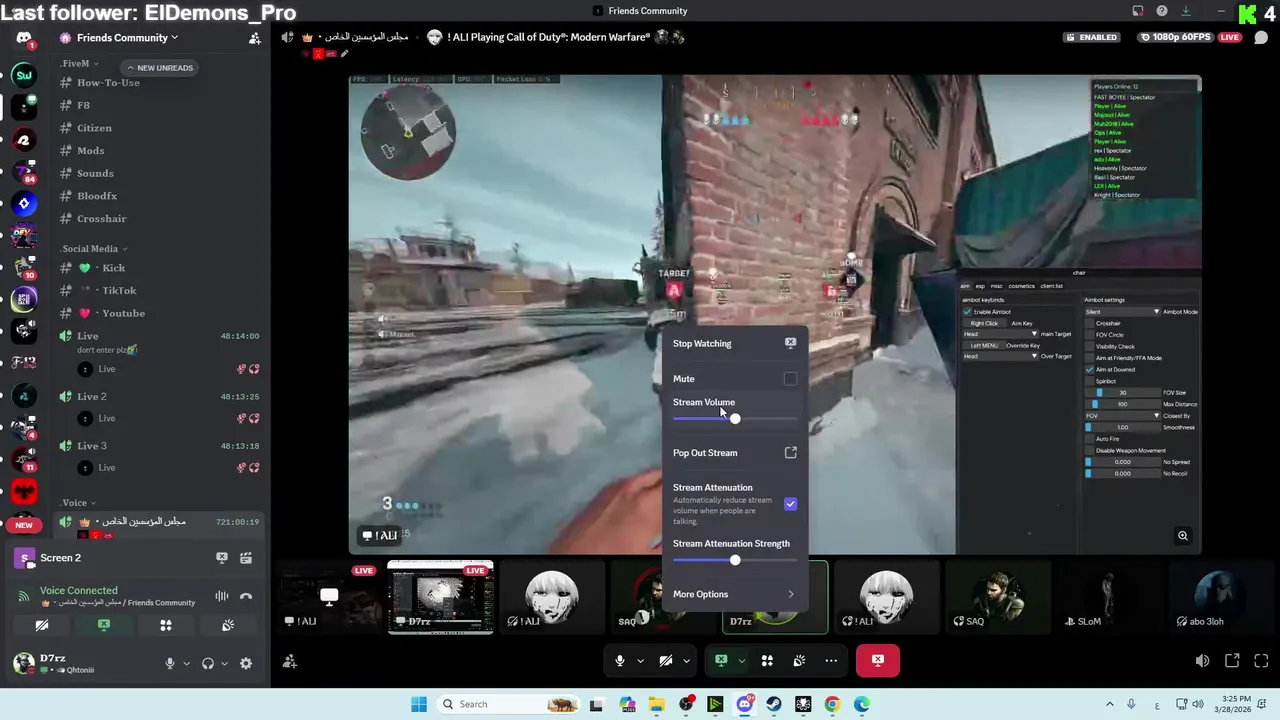Open noise suppression icon next to Voice Connected
The height and width of the screenshot is (720, 1280).
point(222,596)
